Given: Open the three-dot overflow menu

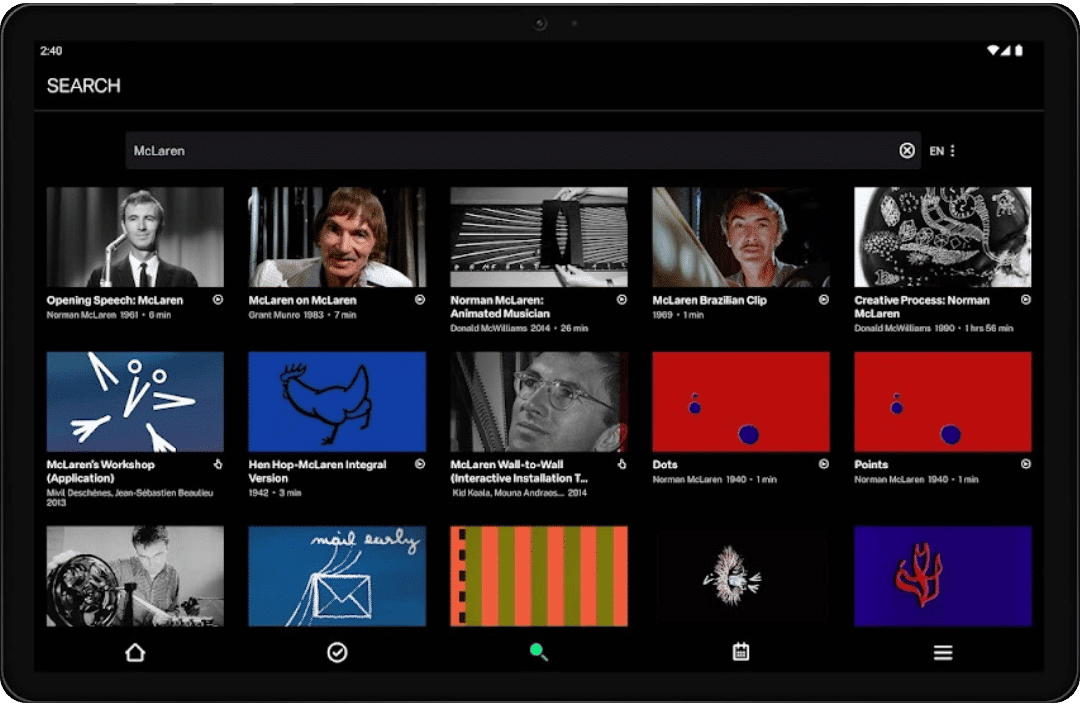Looking at the screenshot, I should pos(951,150).
